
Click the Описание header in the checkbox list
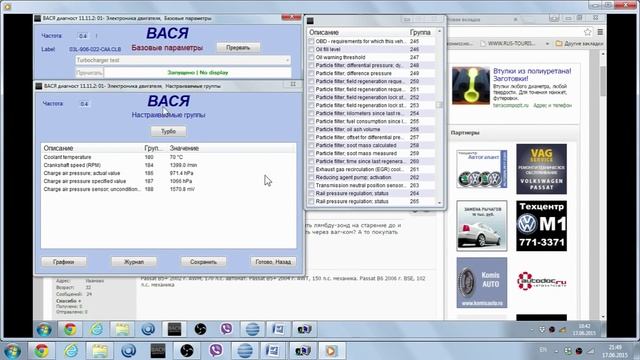click(x=324, y=32)
